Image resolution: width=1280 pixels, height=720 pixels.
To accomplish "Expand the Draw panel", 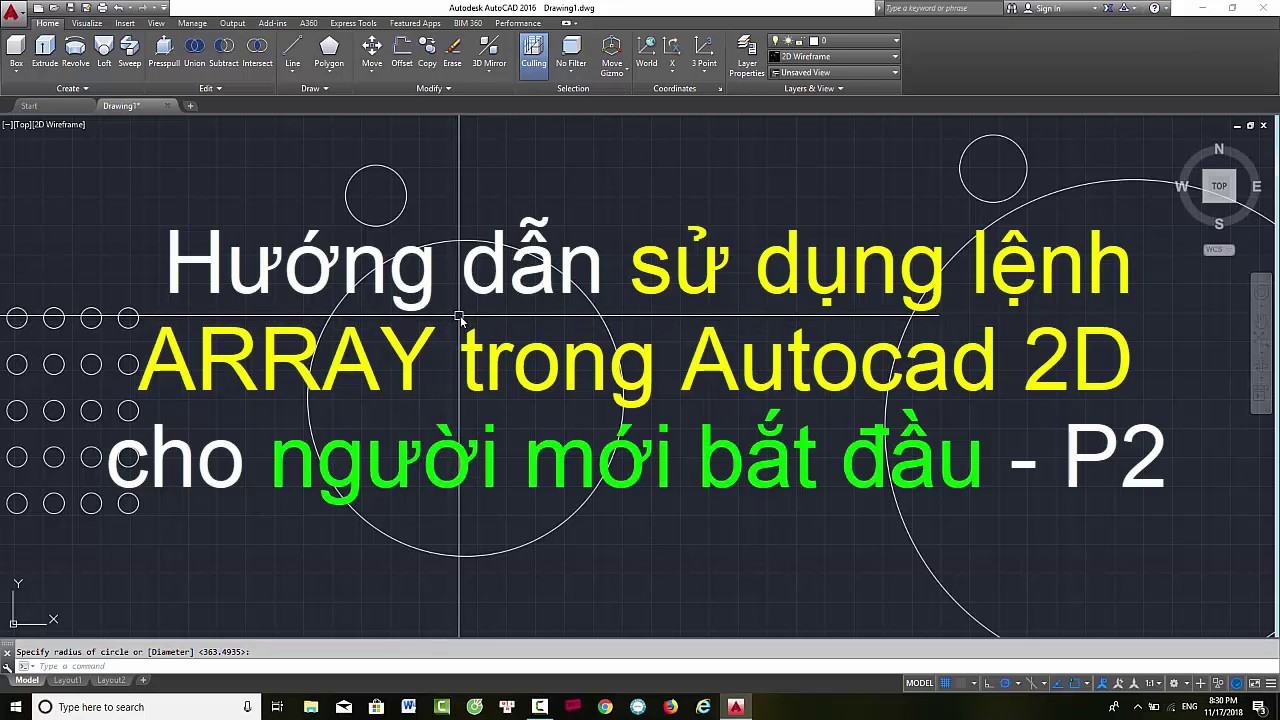I will [x=314, y=88].
